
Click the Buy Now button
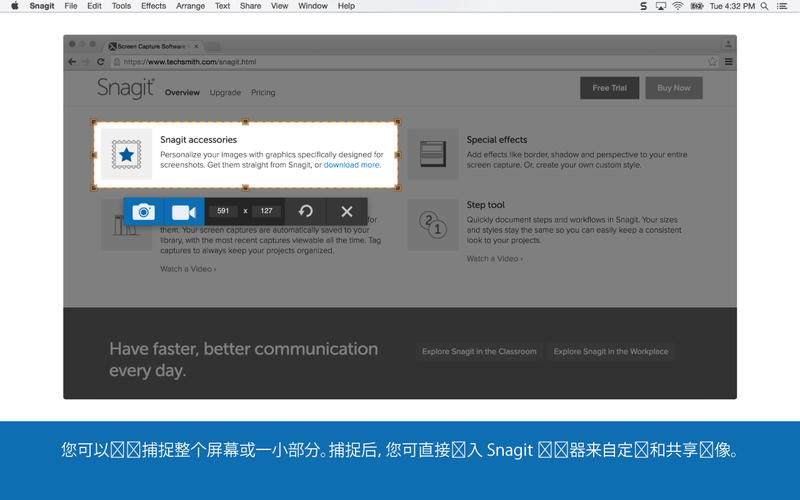(673, 88)
